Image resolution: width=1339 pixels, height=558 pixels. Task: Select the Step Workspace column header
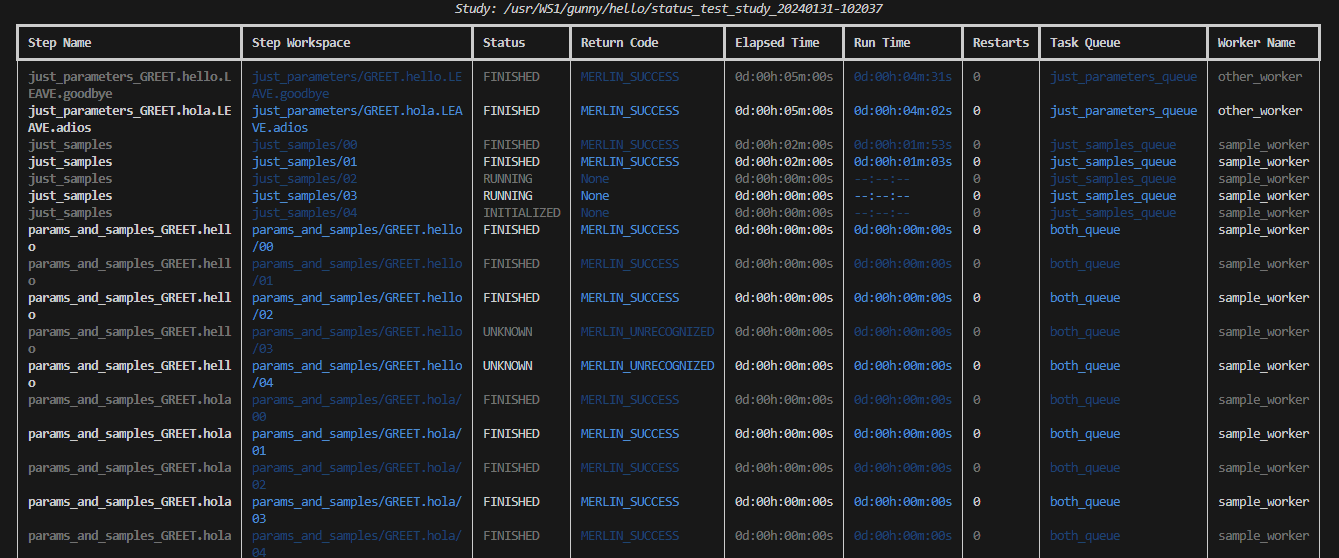click(x=301, y=43)
